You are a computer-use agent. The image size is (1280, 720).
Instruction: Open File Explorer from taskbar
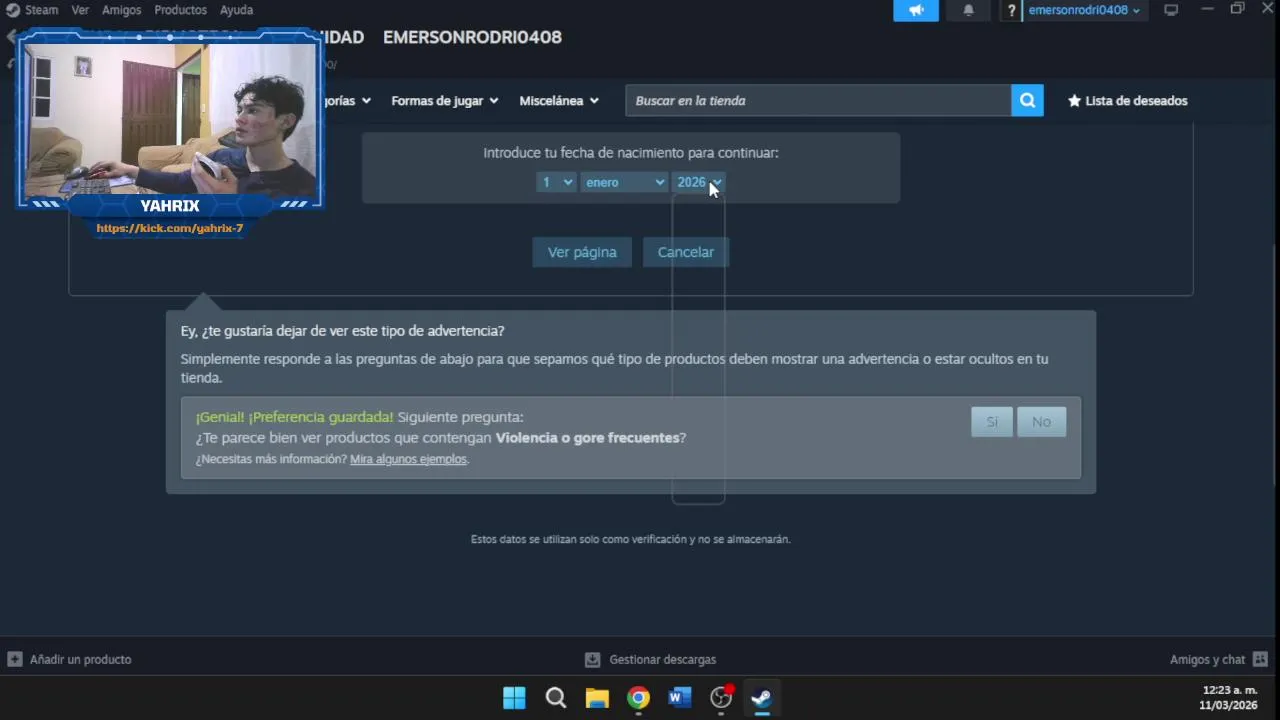(x=597, y=698)
